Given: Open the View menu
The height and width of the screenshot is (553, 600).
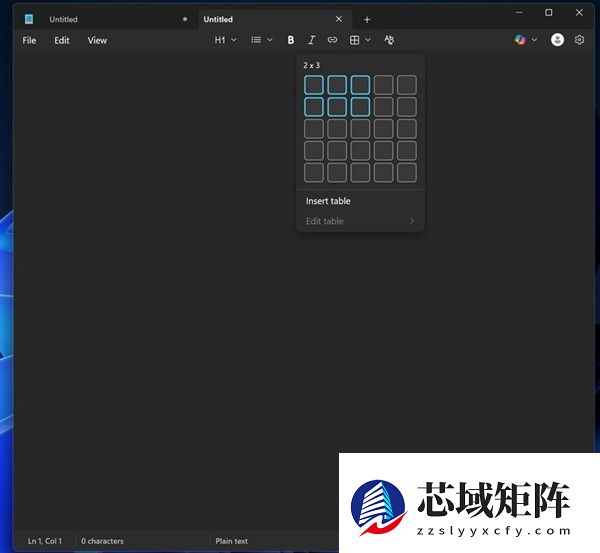Looking at the screenshot, I should click(x=97, y=40).
